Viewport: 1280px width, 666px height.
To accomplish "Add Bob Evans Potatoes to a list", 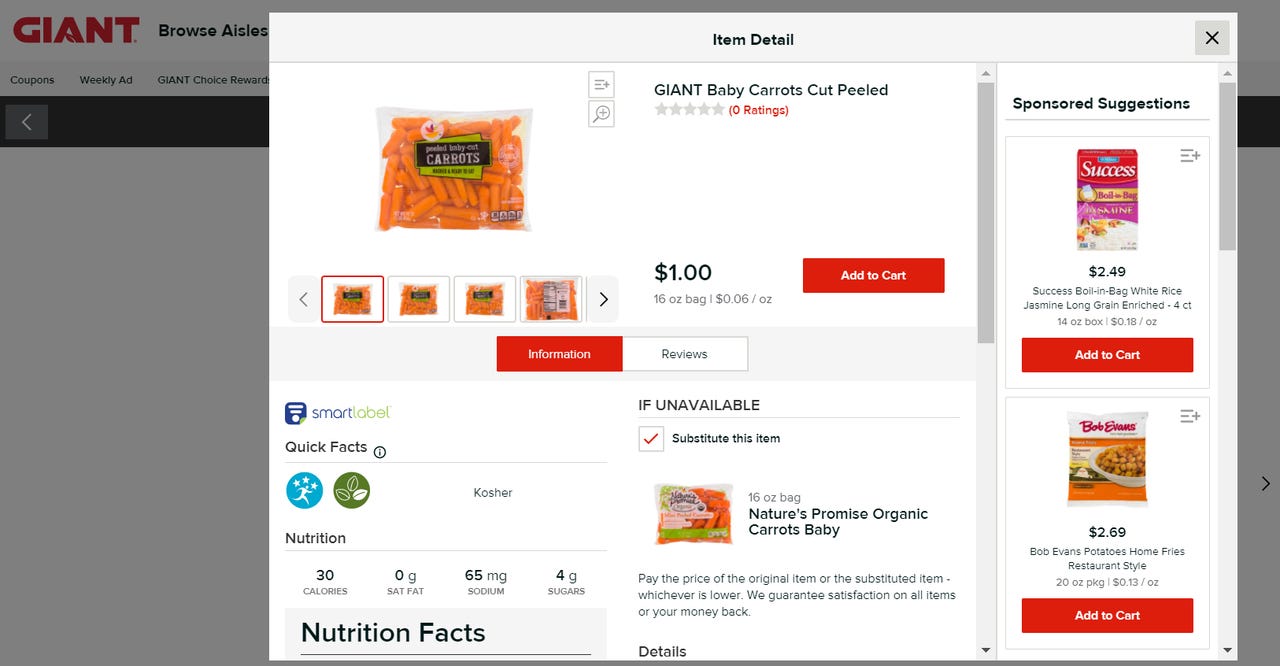I will pyautogui.click(x=1189, y=416).
